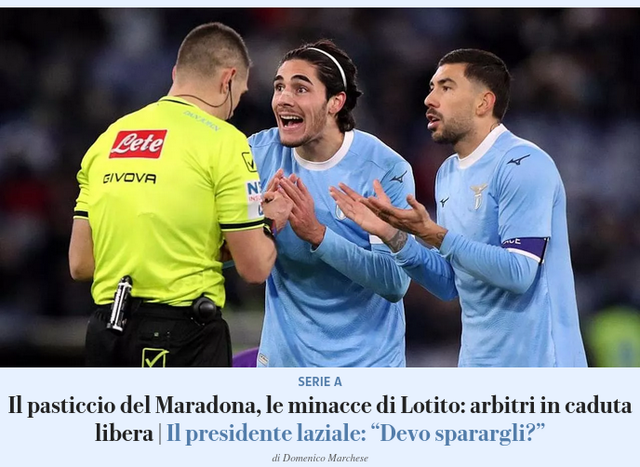This screenshot has width=640, height=467.
Task: Click the Lazio eagle crest on right player
Action: point(478,196)
